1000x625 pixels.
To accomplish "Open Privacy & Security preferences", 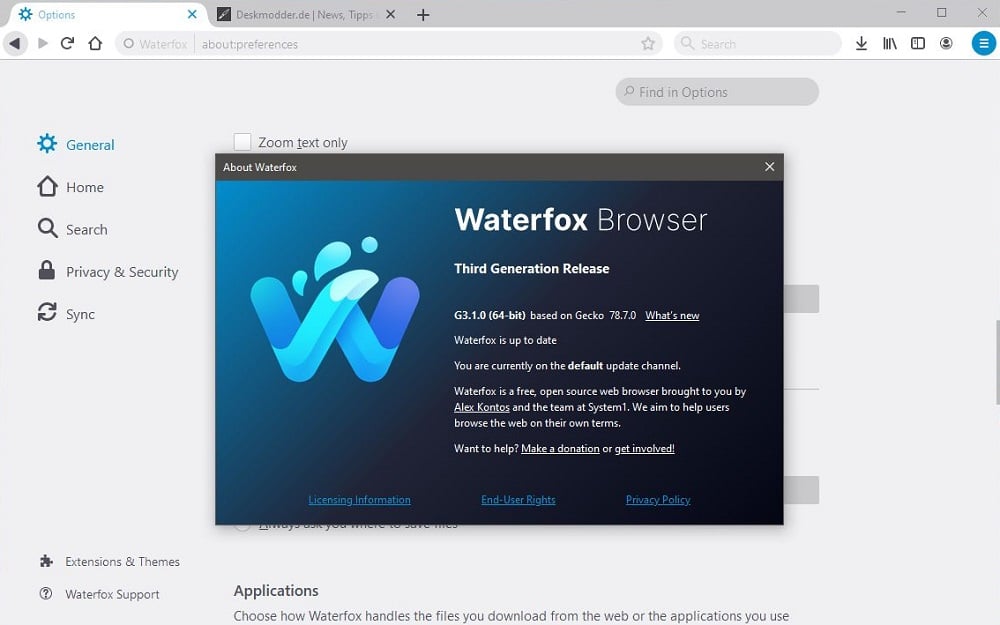I will [x=108, y=272].
